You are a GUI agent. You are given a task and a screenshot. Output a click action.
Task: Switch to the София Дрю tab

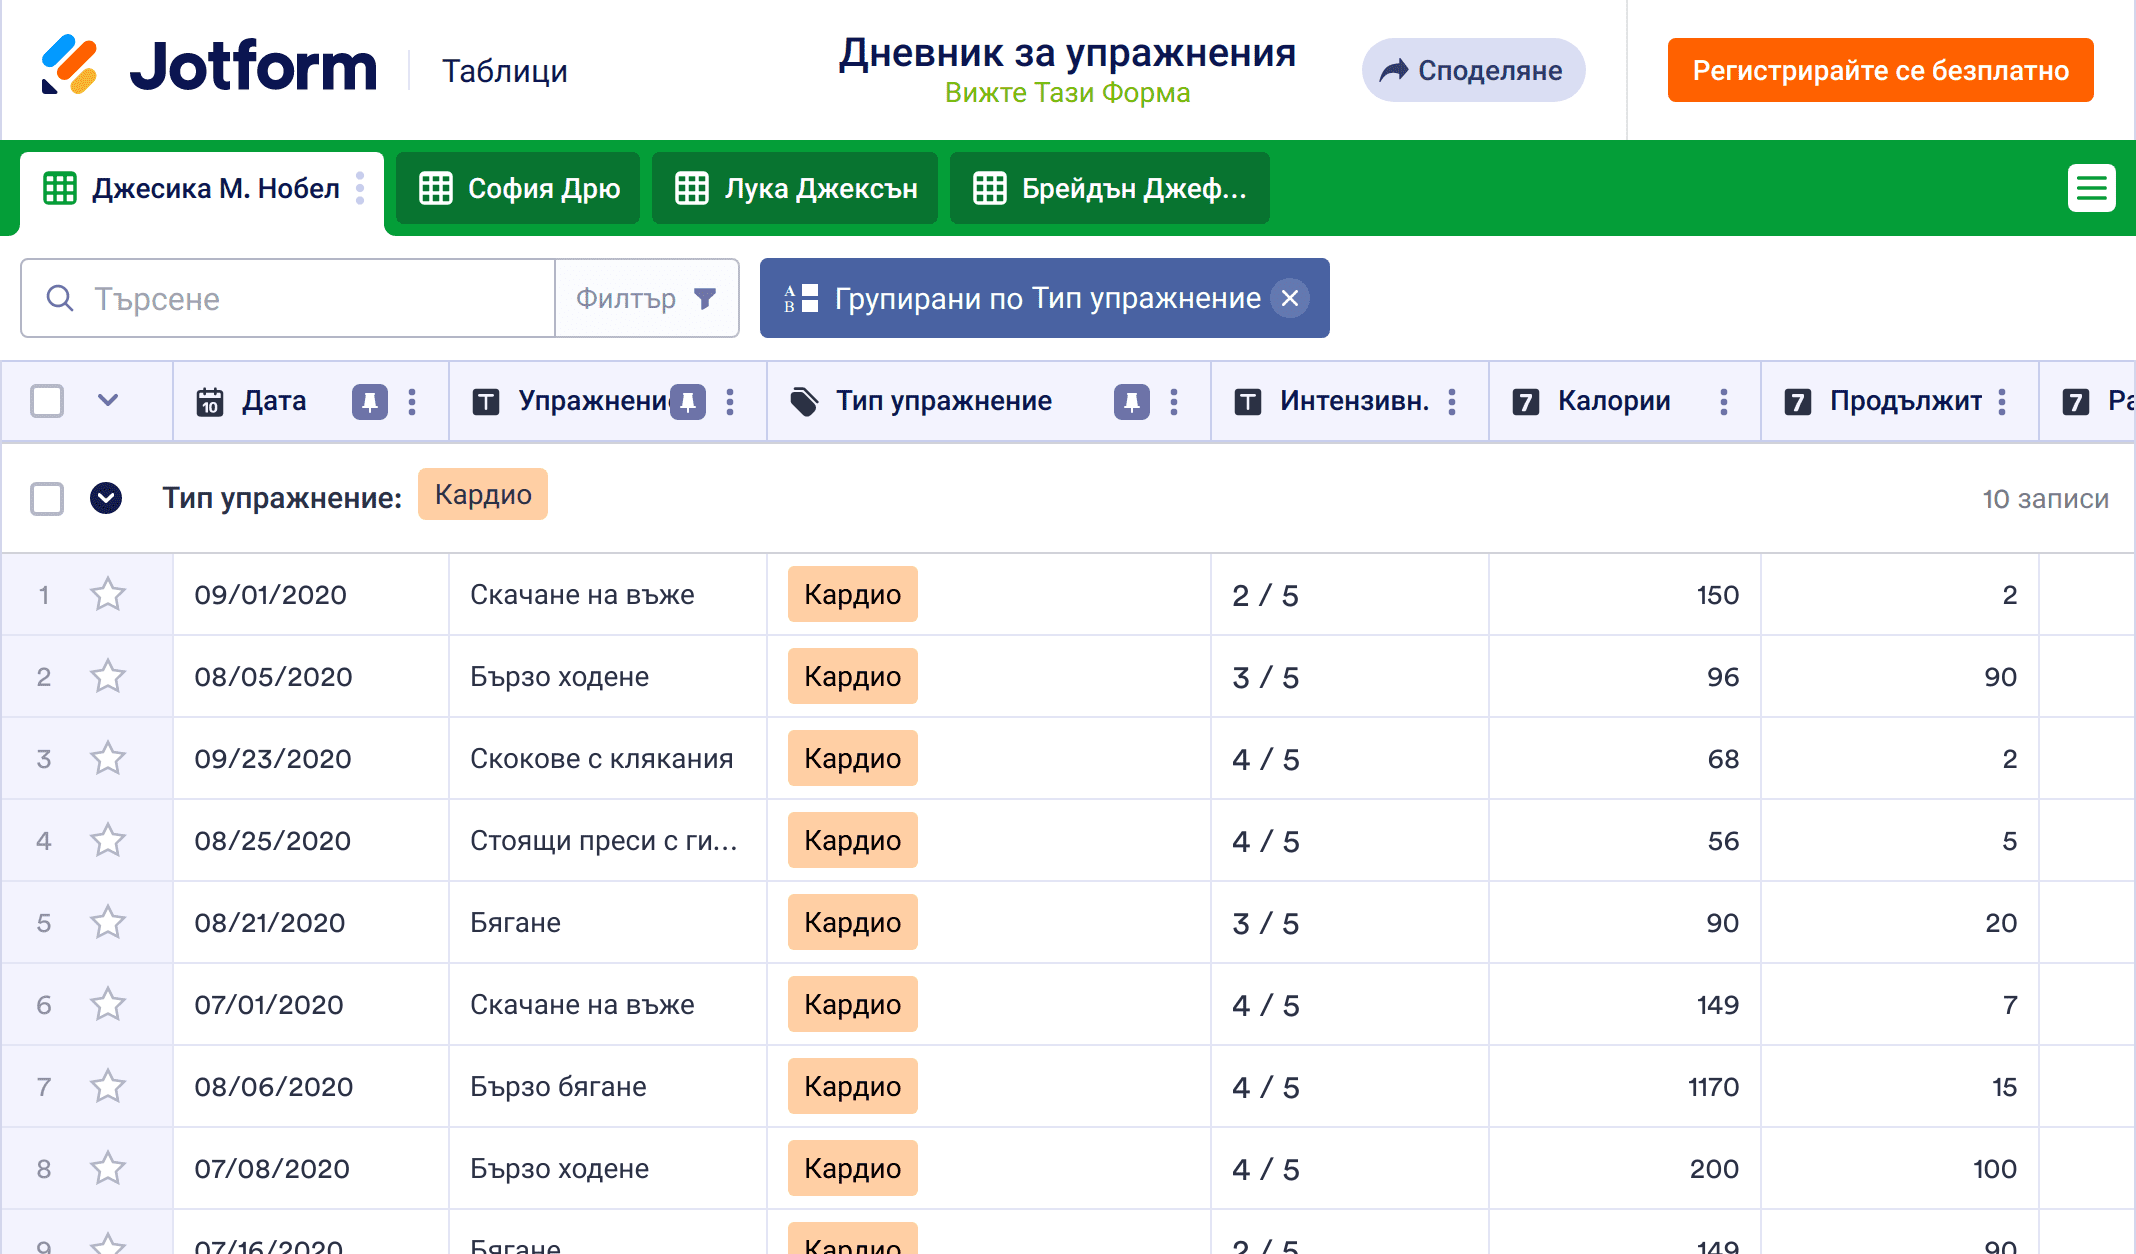518,189
